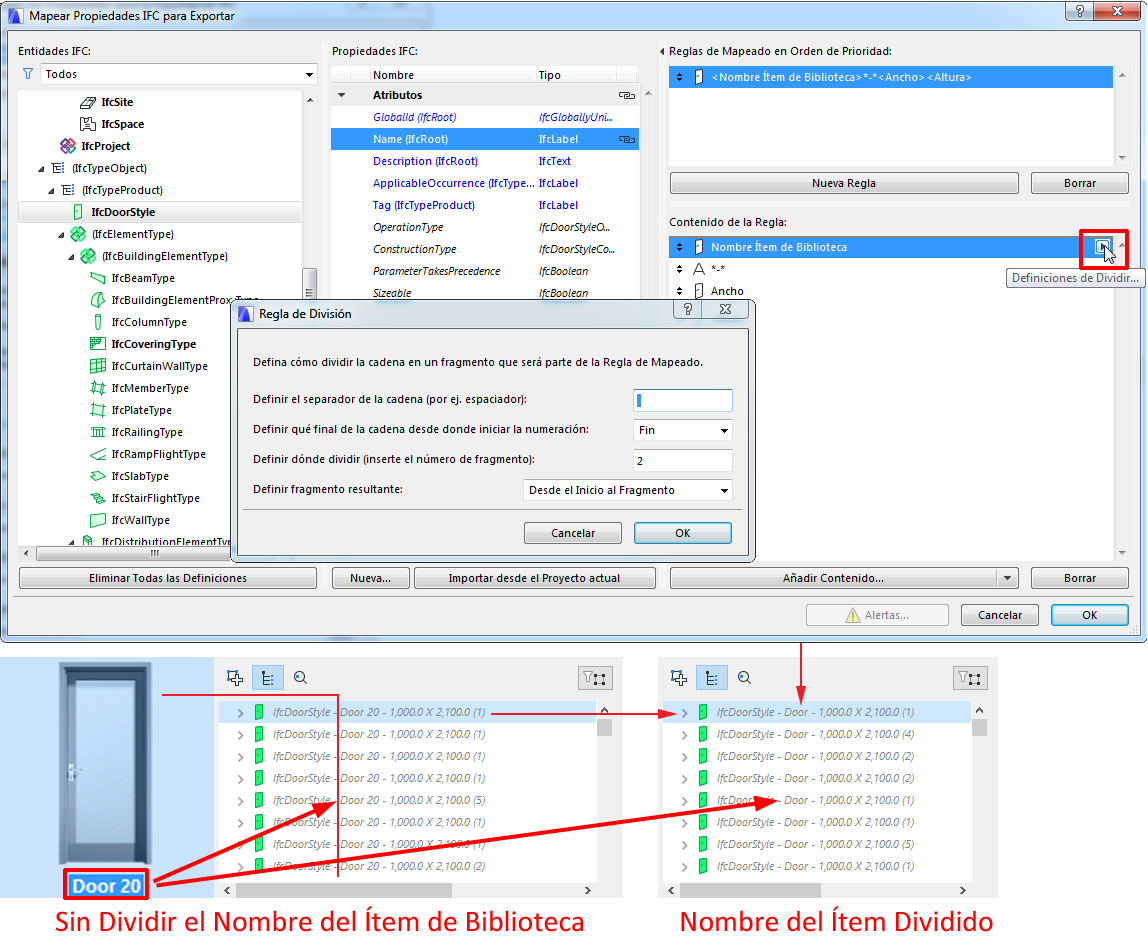Open the Definiciones de Dividir icon
The width and height of the screenshot is (1148, 945).
1102,247
